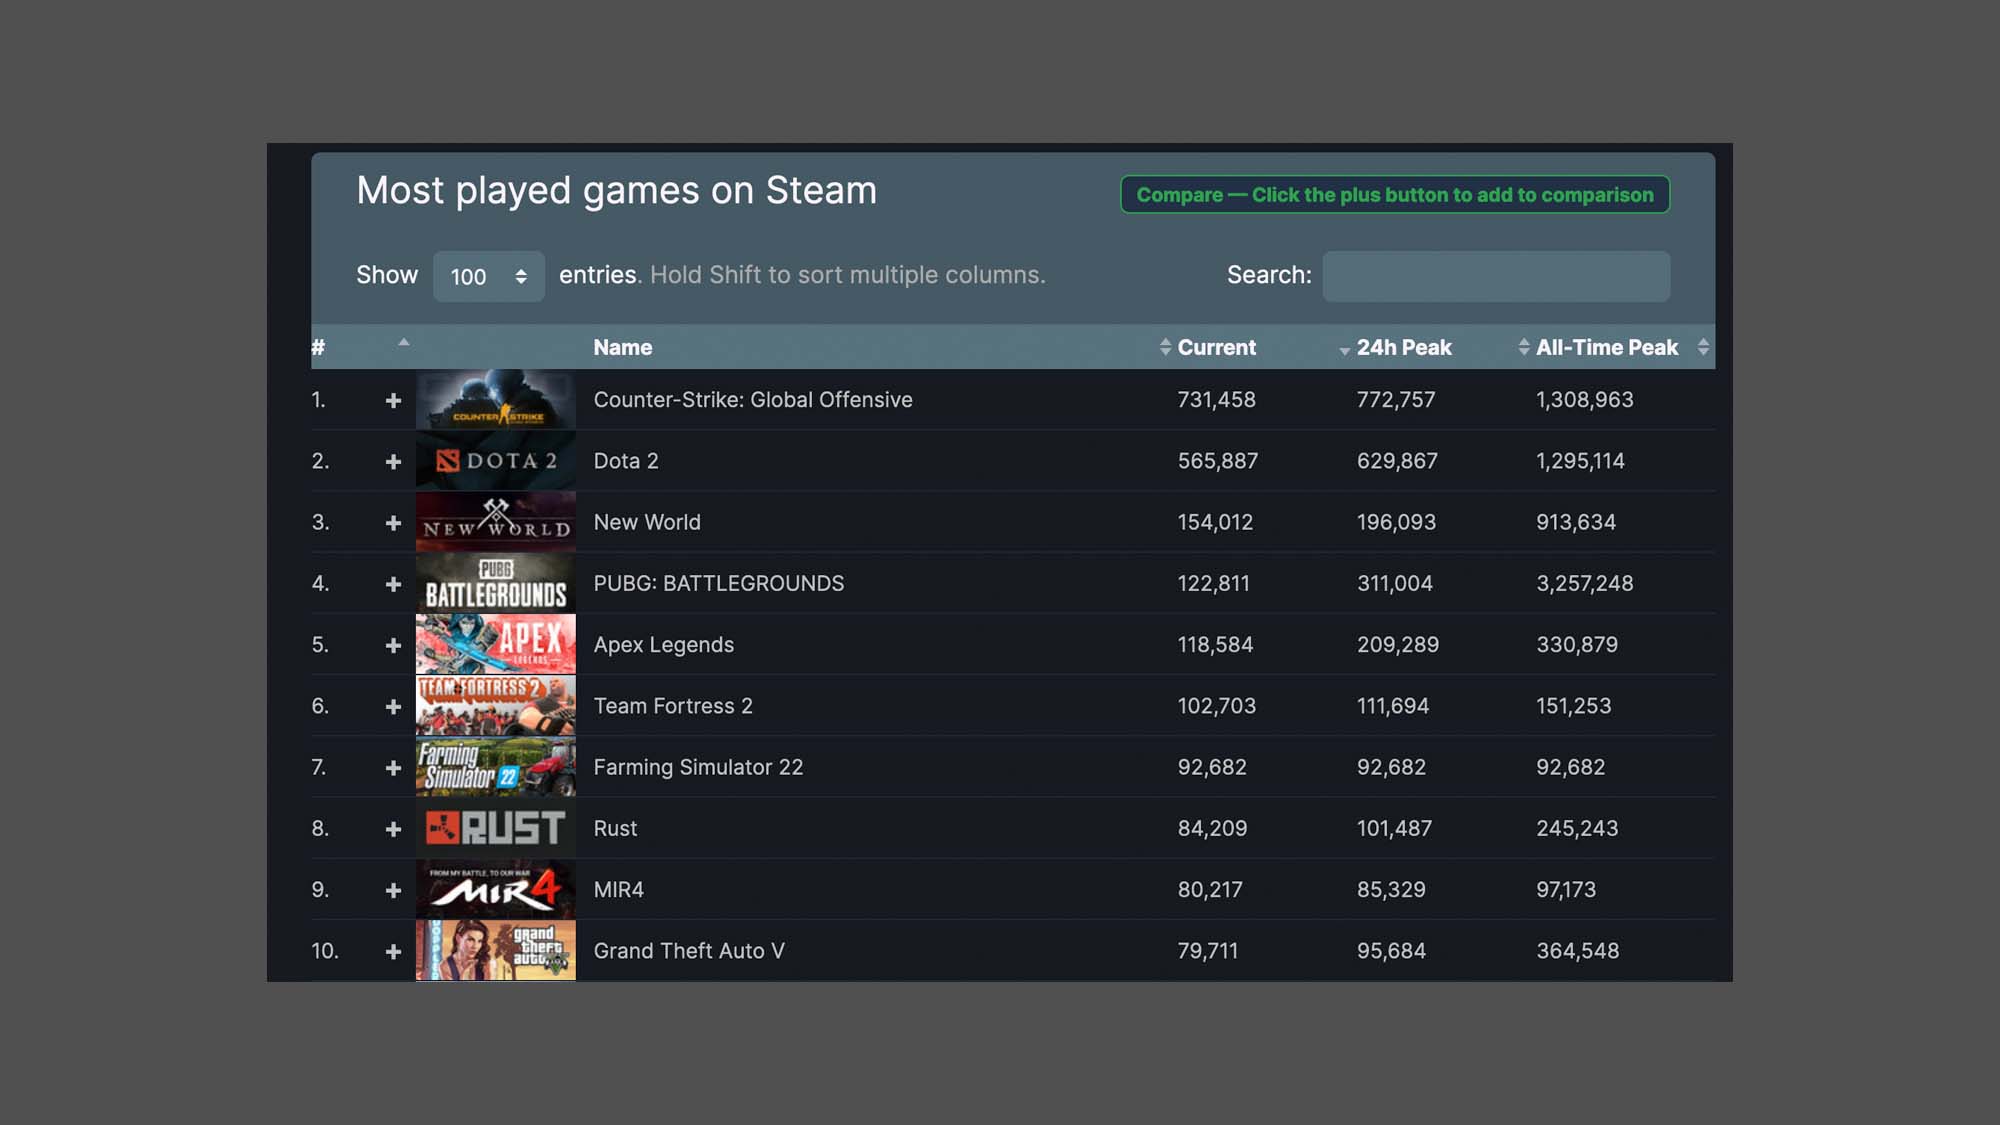Open the Dota 2 logo thumbnail
2000x1125 pixels.
pyautogui.click(x=496, y=461)
